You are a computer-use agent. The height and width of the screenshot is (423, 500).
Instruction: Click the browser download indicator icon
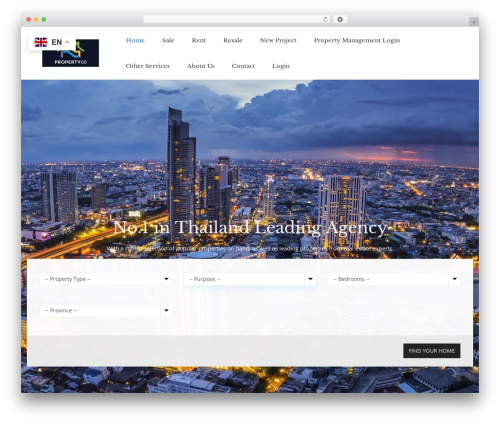[x=340, y=20]
